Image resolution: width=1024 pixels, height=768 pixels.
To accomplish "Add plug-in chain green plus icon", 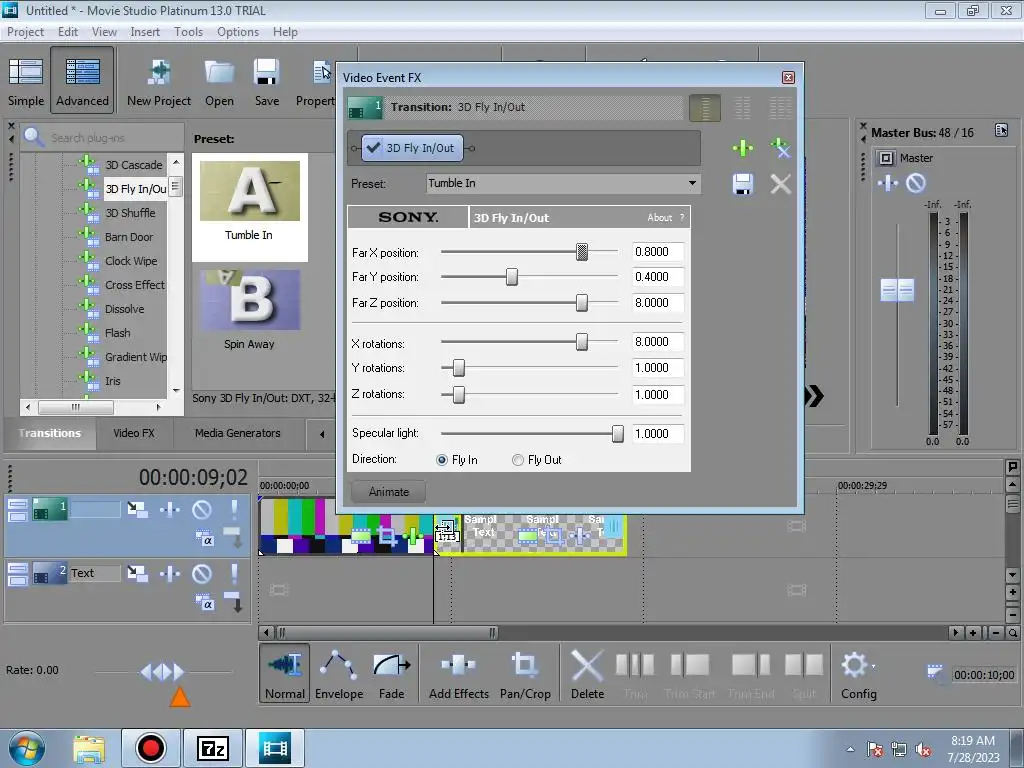I will tap(743, 148).
